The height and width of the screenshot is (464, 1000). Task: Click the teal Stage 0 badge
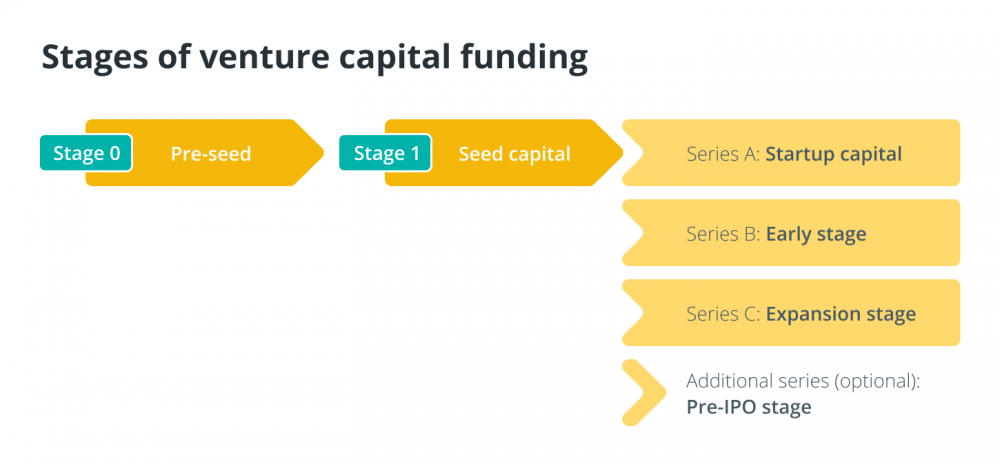(x=86, y=153)
